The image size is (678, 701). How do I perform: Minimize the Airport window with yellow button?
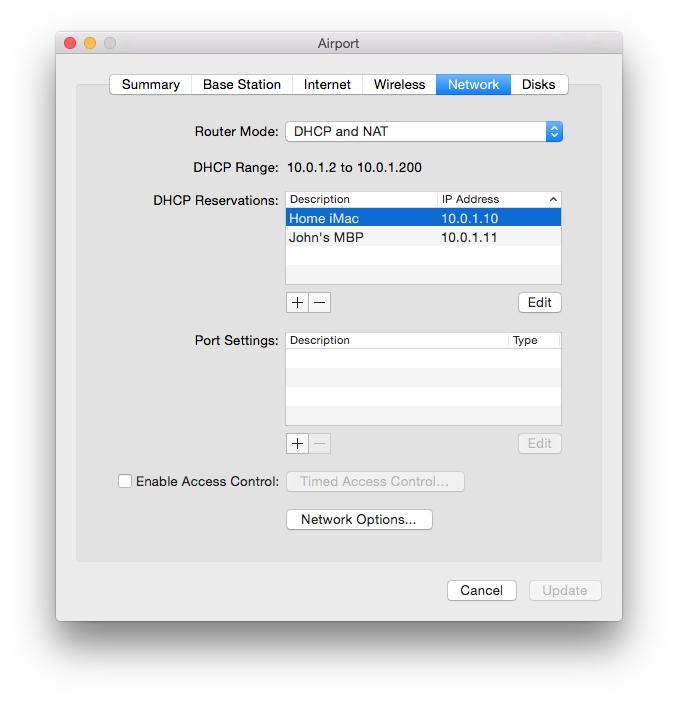[x=90, y=43]
